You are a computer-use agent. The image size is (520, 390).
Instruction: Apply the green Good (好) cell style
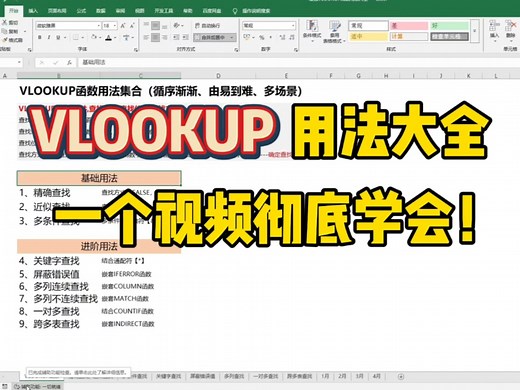click(x=449, y=26)
